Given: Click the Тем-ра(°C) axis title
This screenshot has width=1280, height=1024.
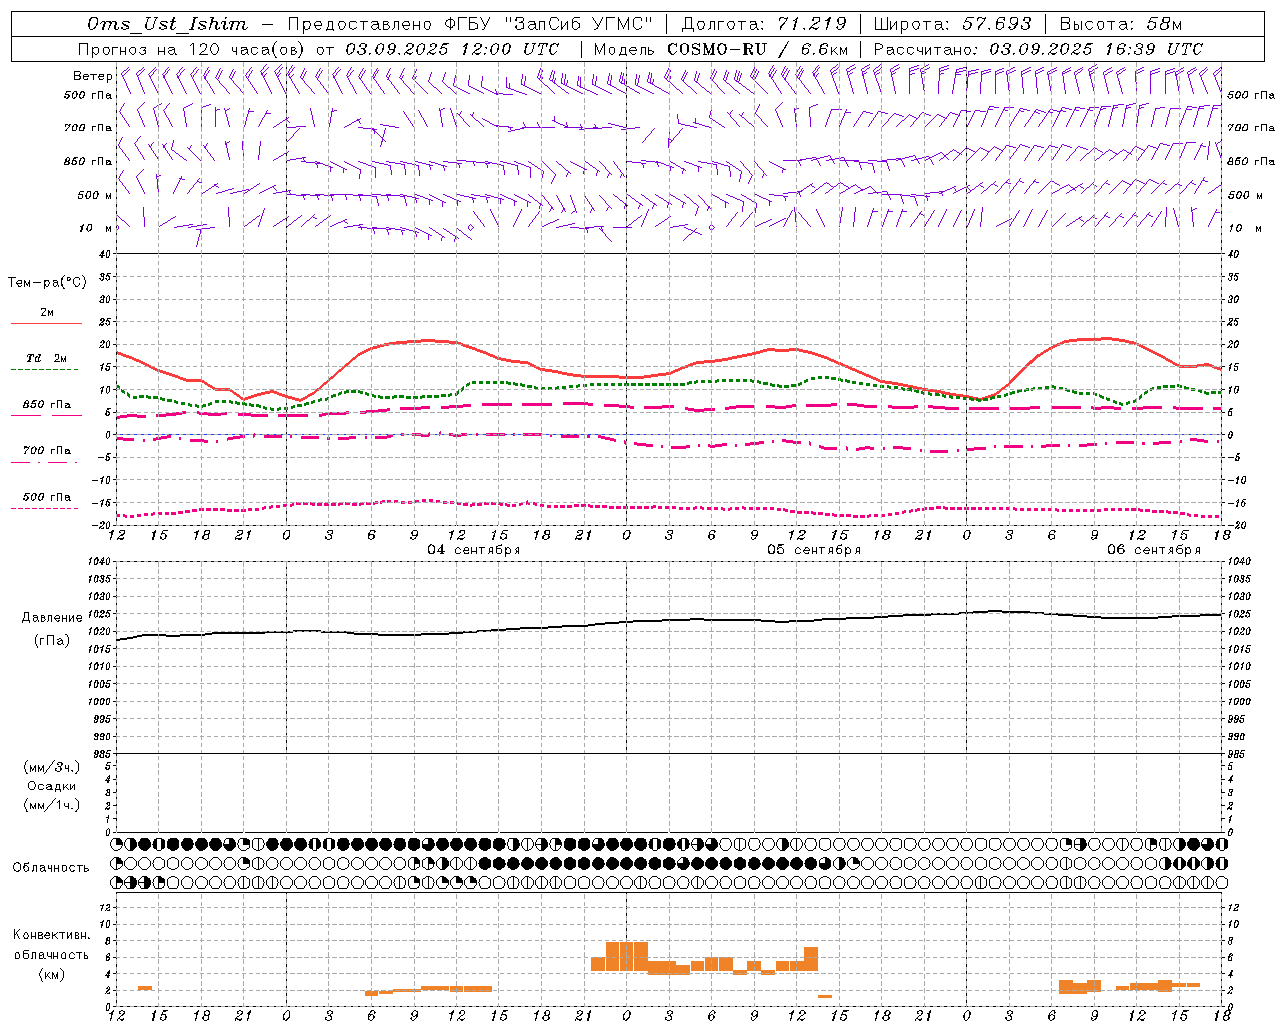Looking at the screenshot, I should click(47, 283).
